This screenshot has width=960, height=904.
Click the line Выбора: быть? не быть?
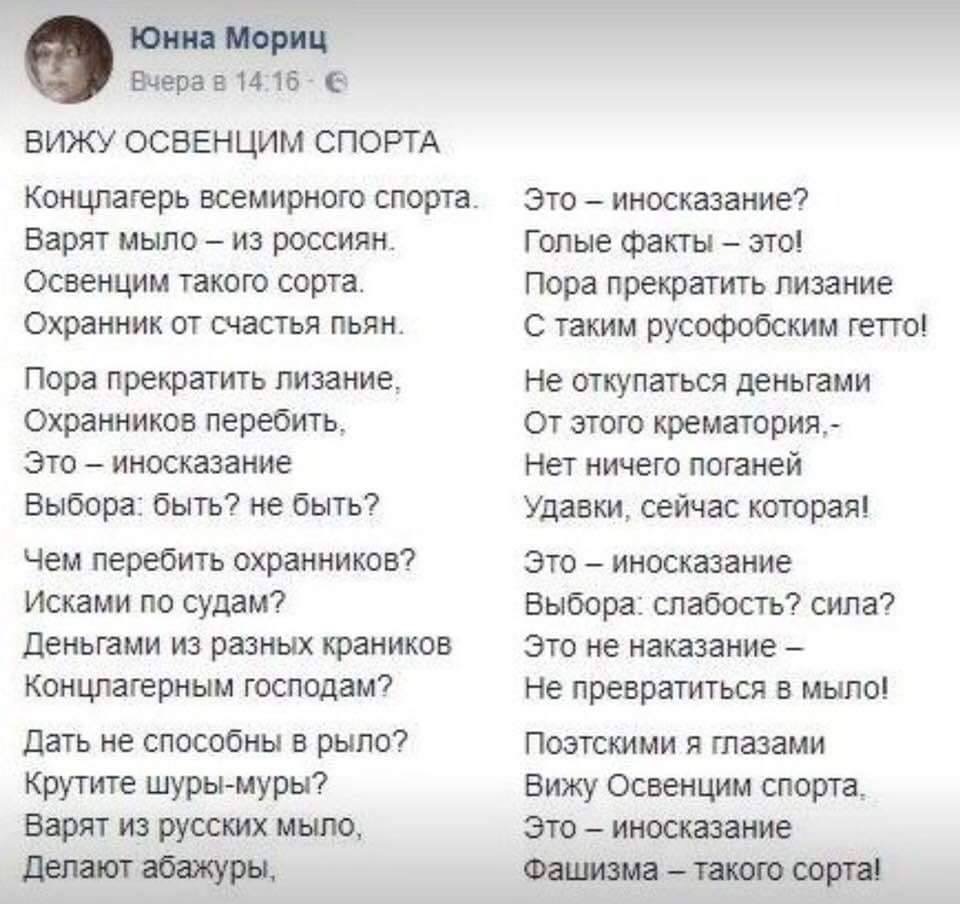[201, 505]
